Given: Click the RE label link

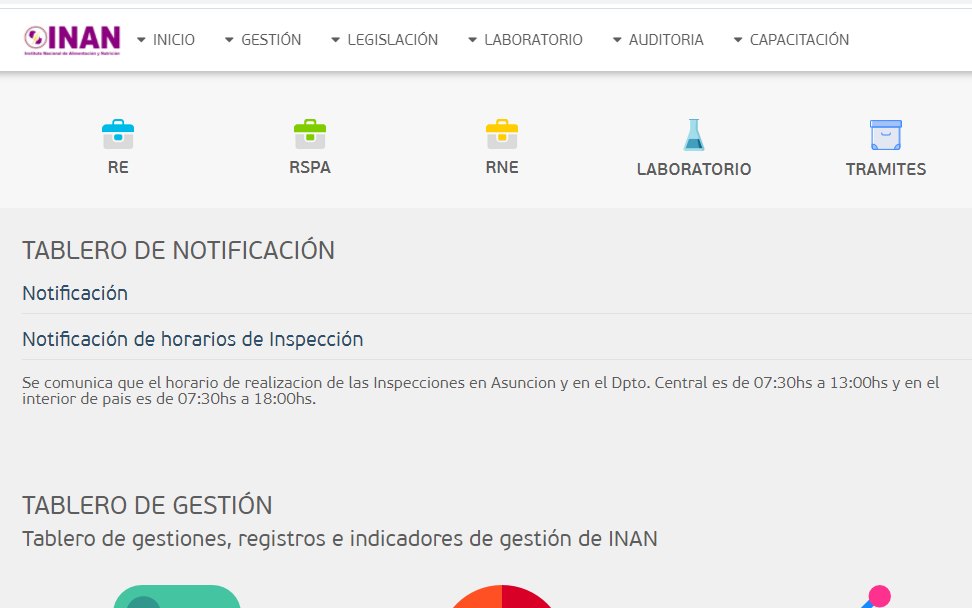Looking at the screenshot, I should pyautogui.click(x=118, y=167).
